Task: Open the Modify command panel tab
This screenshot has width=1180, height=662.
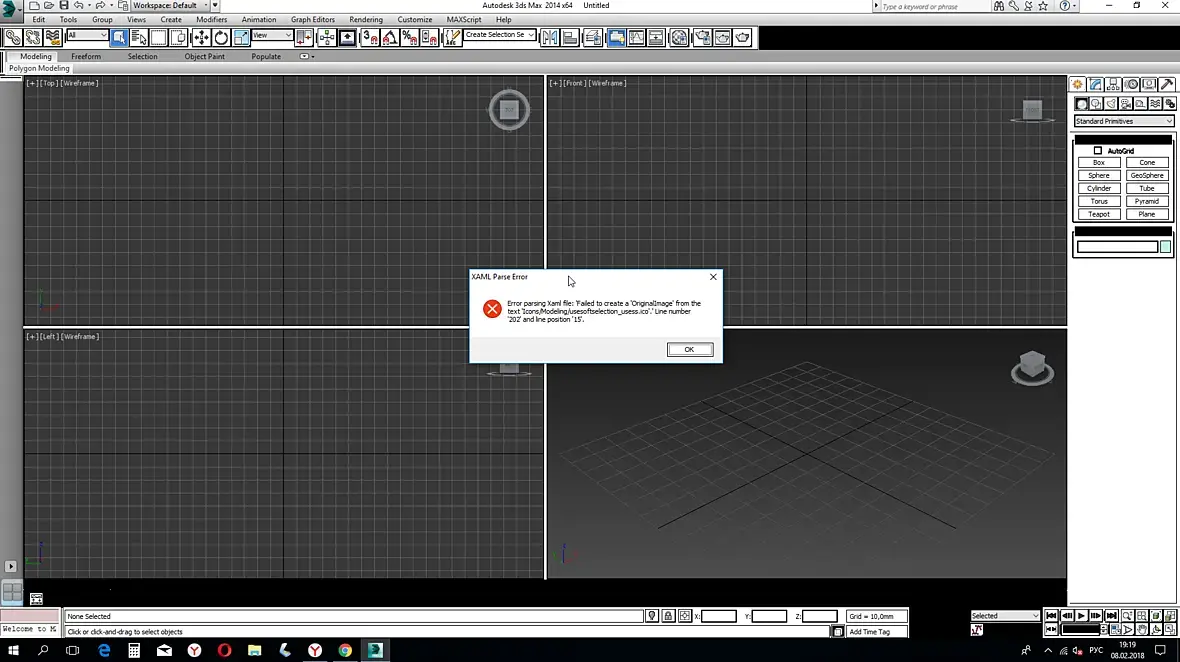Action: (x=1096, y=84)
